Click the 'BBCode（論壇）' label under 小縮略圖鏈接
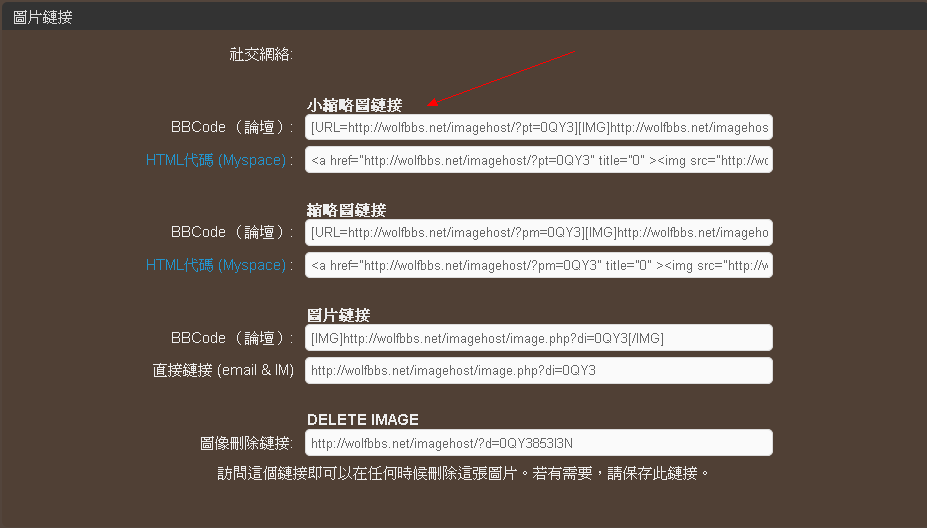The height and width of the screenshot is (528, 927). point(232,127)
